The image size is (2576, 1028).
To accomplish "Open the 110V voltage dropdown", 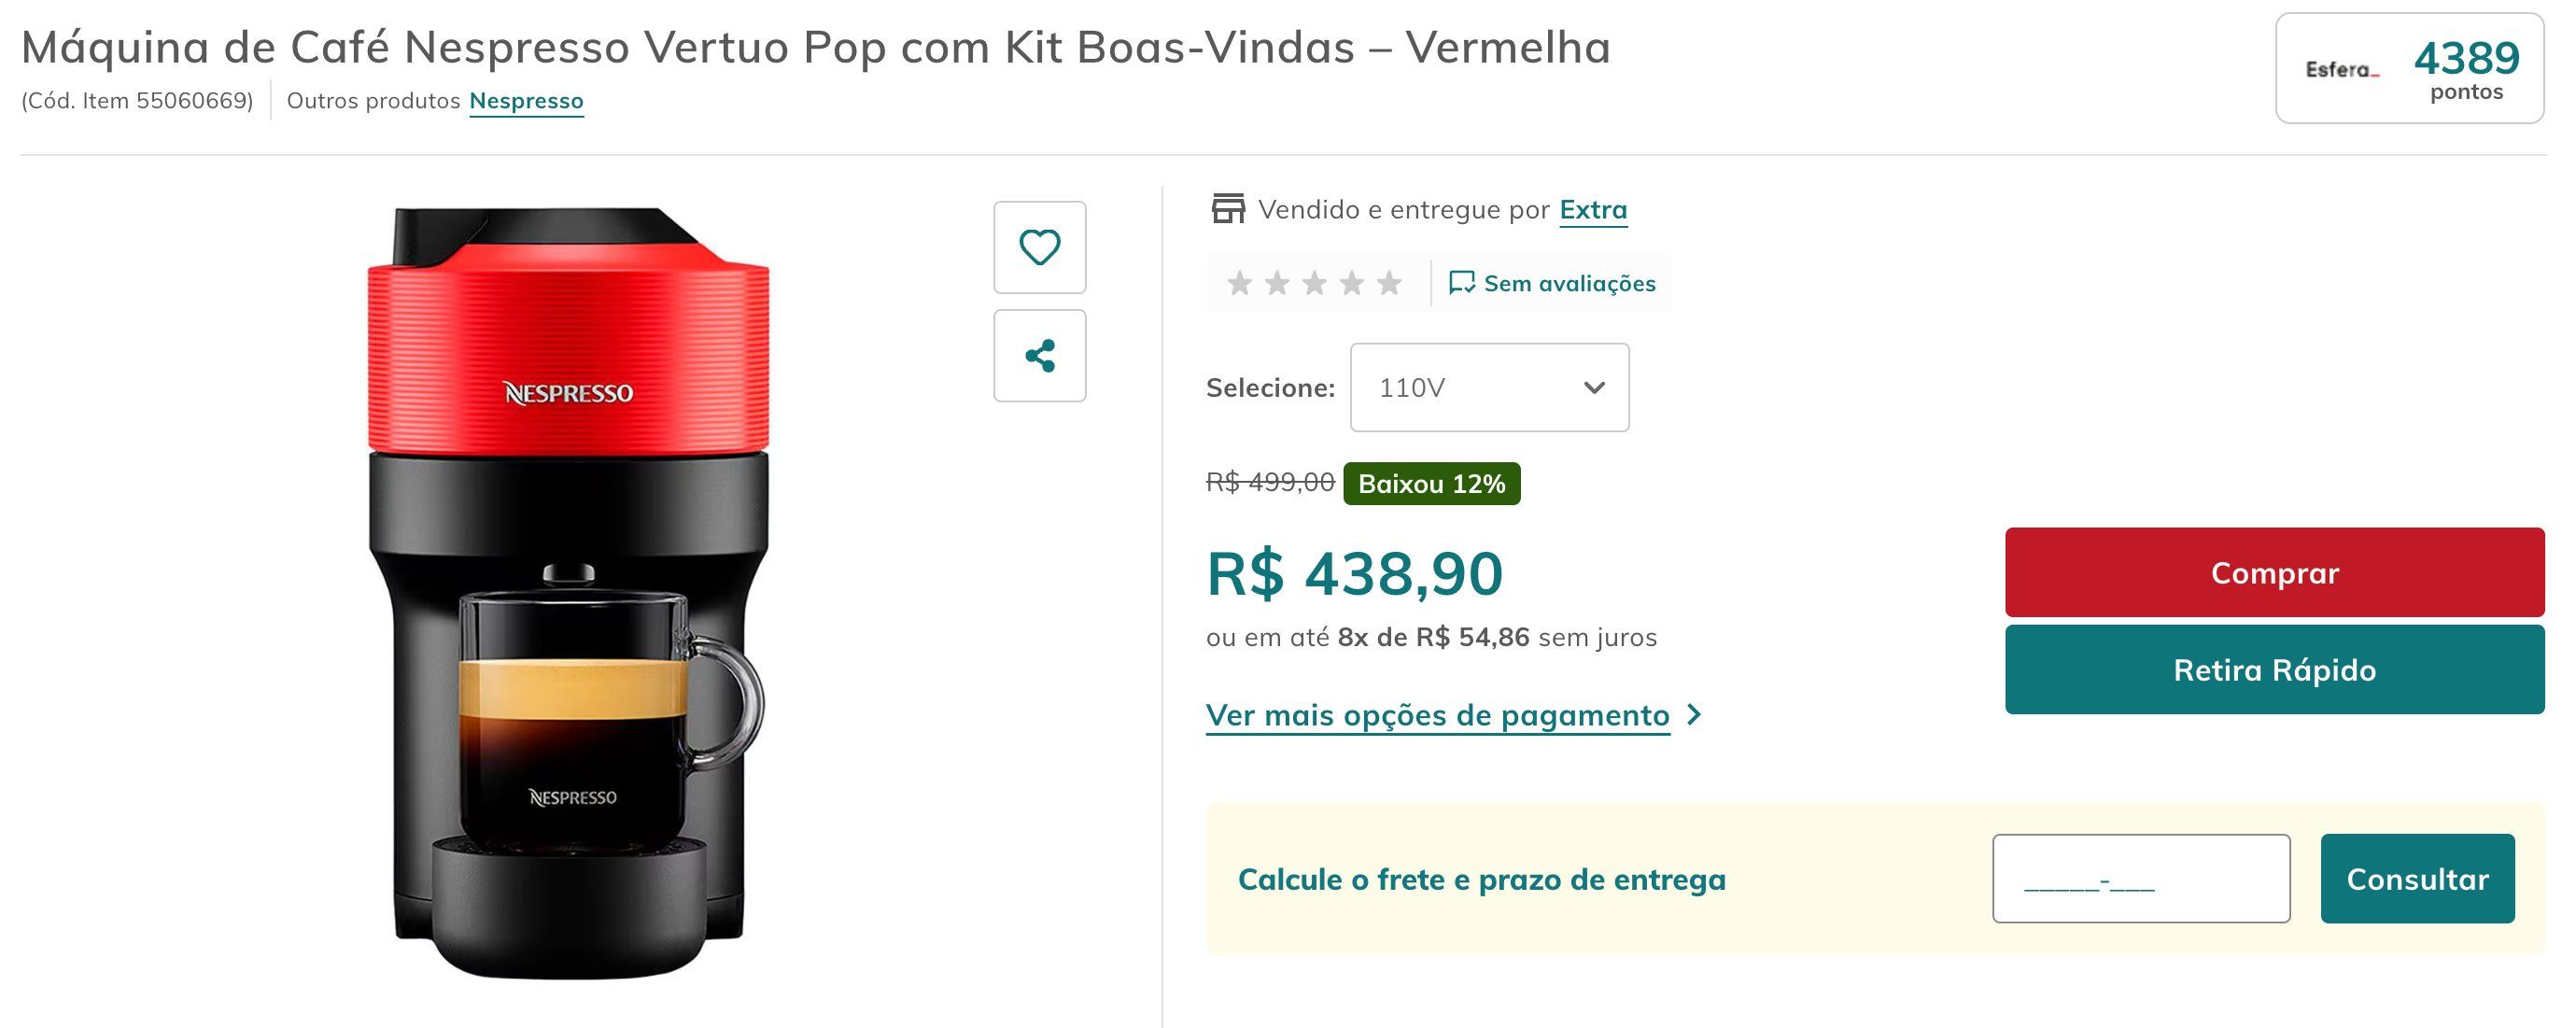I will coord(1489,388).
